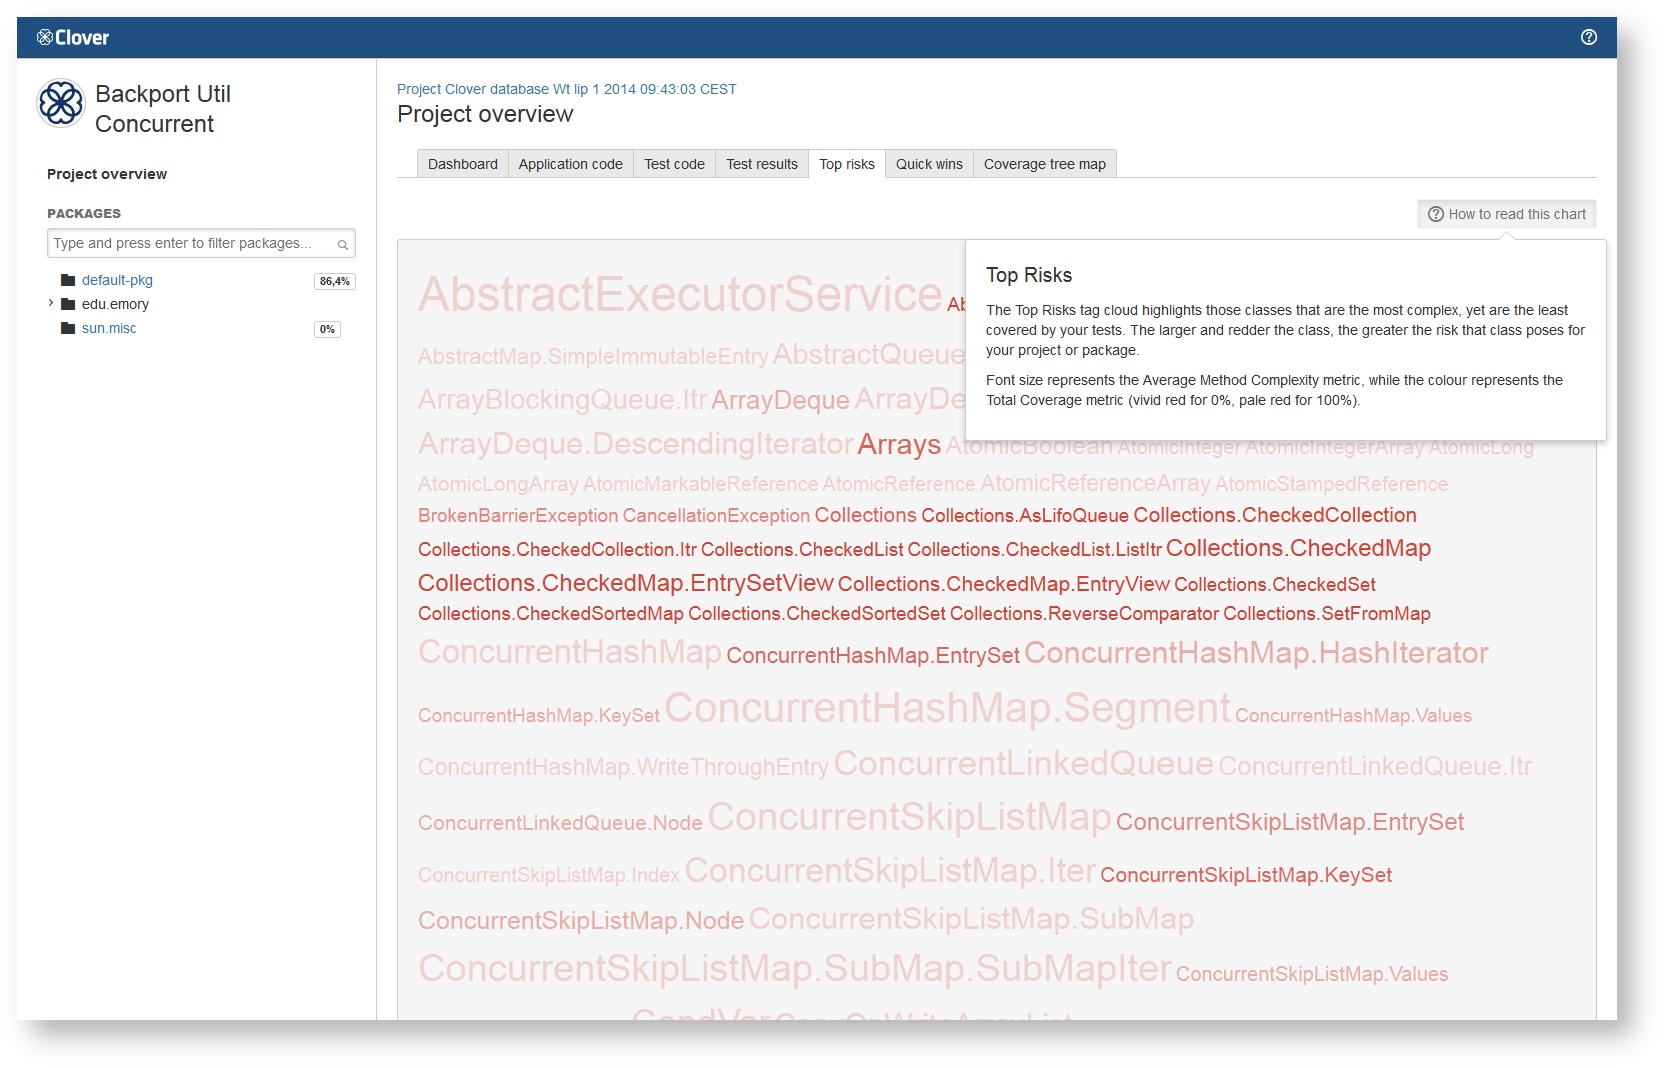Open ConcurrentSkipListMap.SubMap.SubMapIter class link
Viewport: 1665px width, 1068px height.
pyautogui.click(x=795, y=968)
